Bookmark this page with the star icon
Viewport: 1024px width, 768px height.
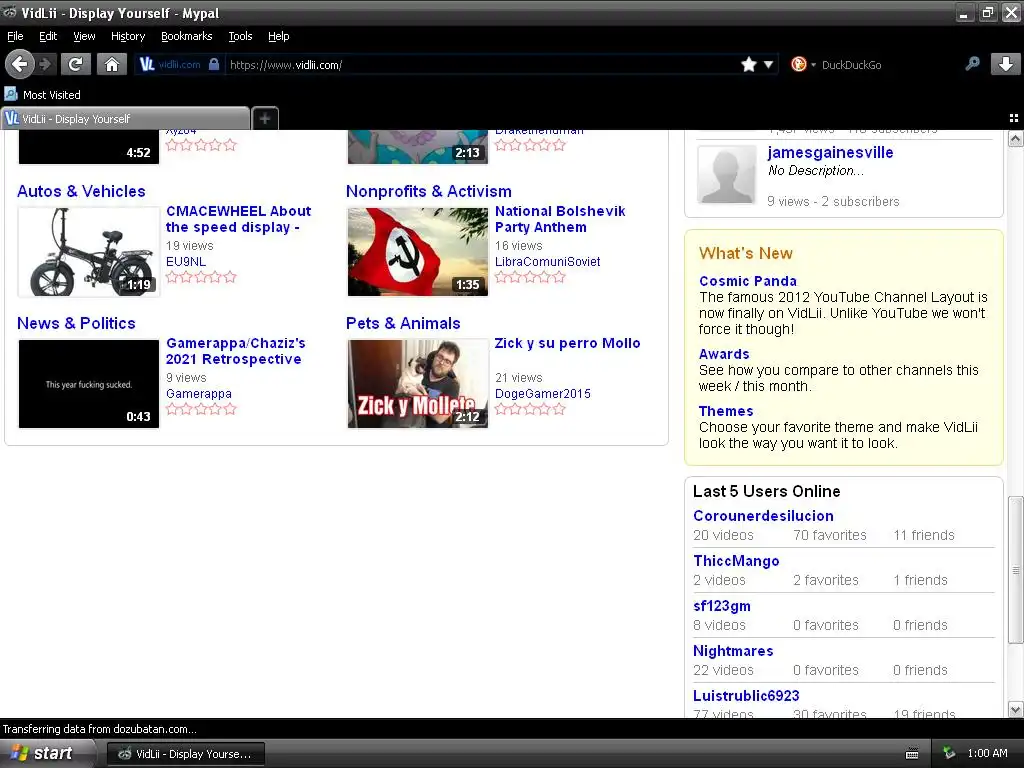click(x=748, y=64)
